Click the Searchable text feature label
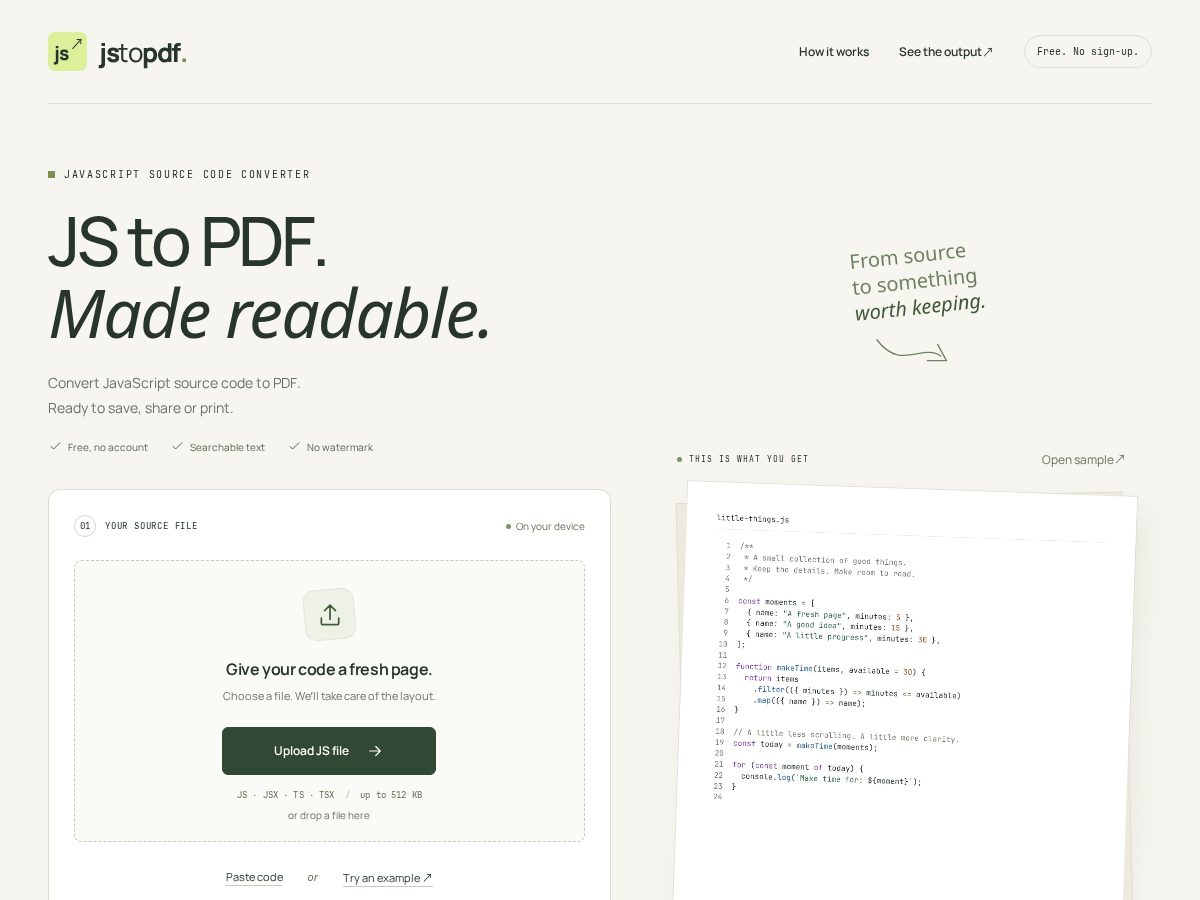Viewport: 1200px width, 900px height. [227, 447]
